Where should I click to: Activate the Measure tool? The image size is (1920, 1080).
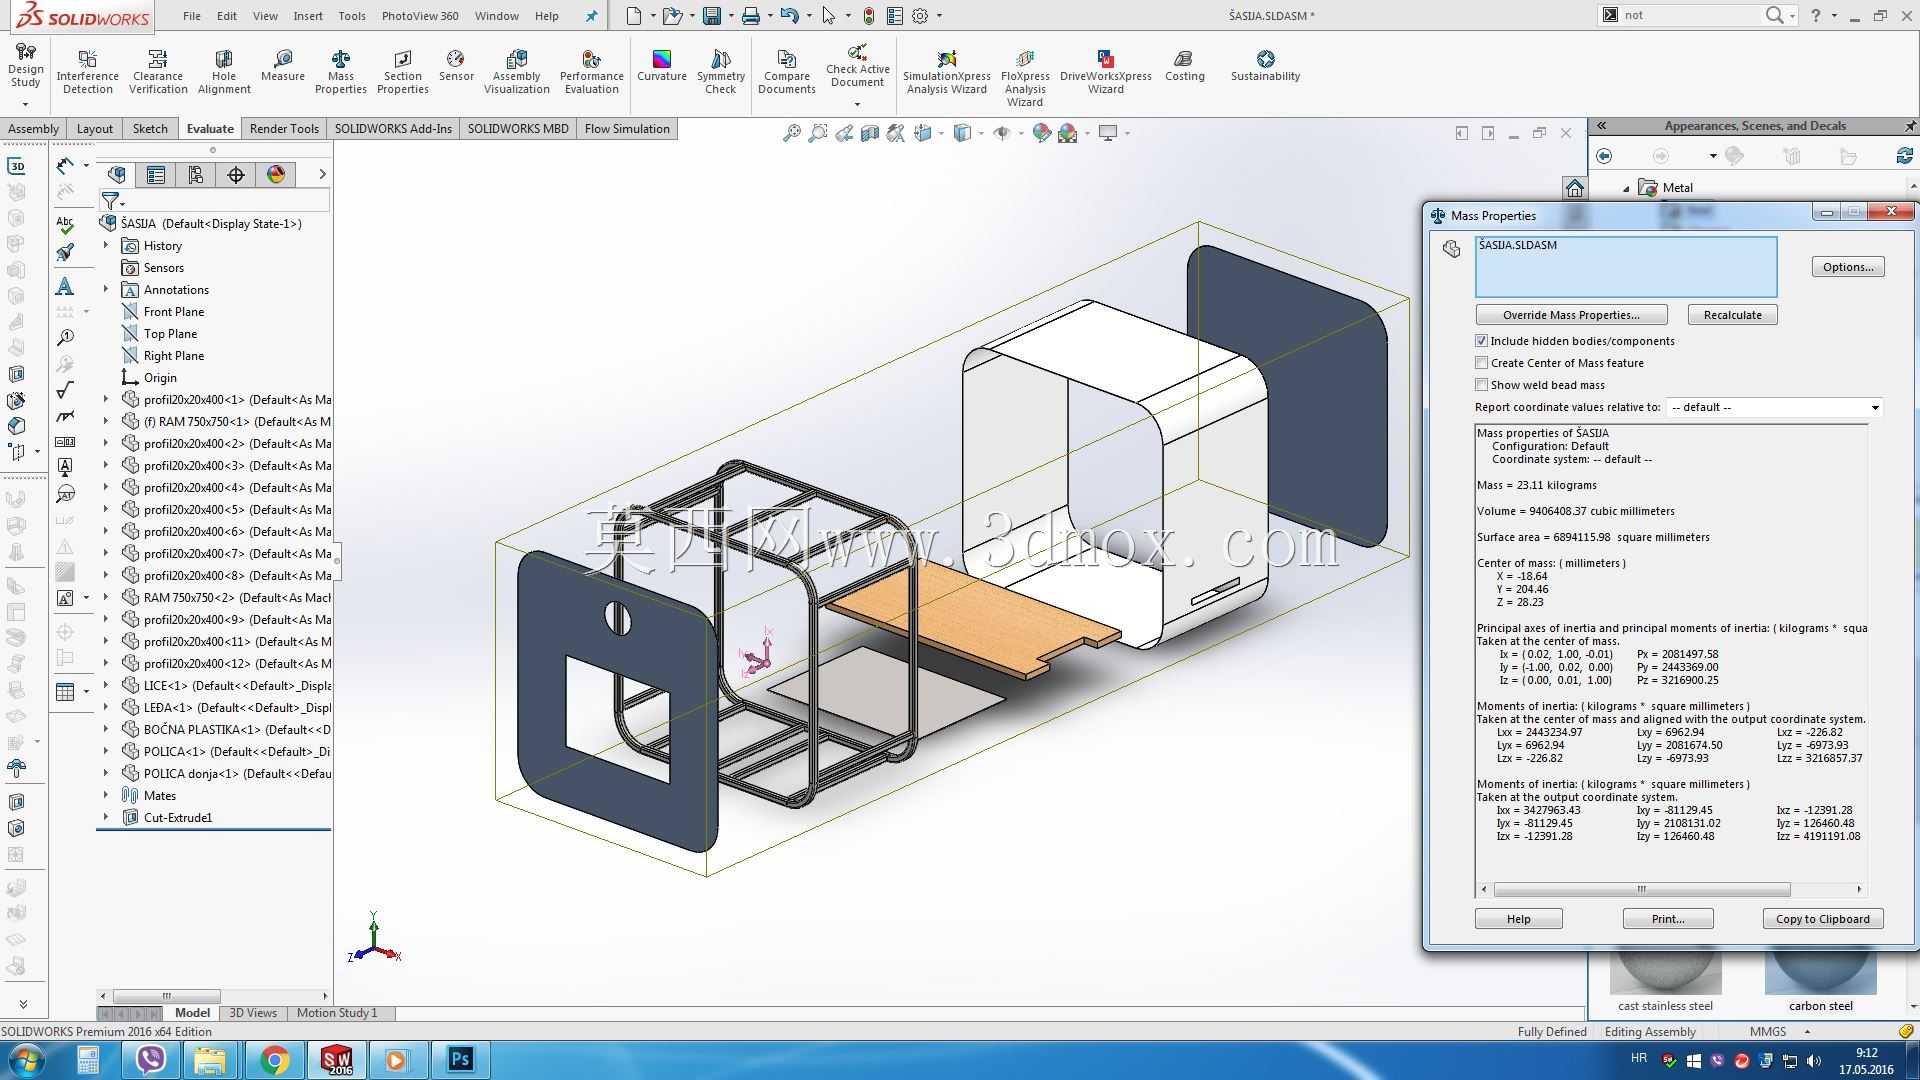pos(283,66)
